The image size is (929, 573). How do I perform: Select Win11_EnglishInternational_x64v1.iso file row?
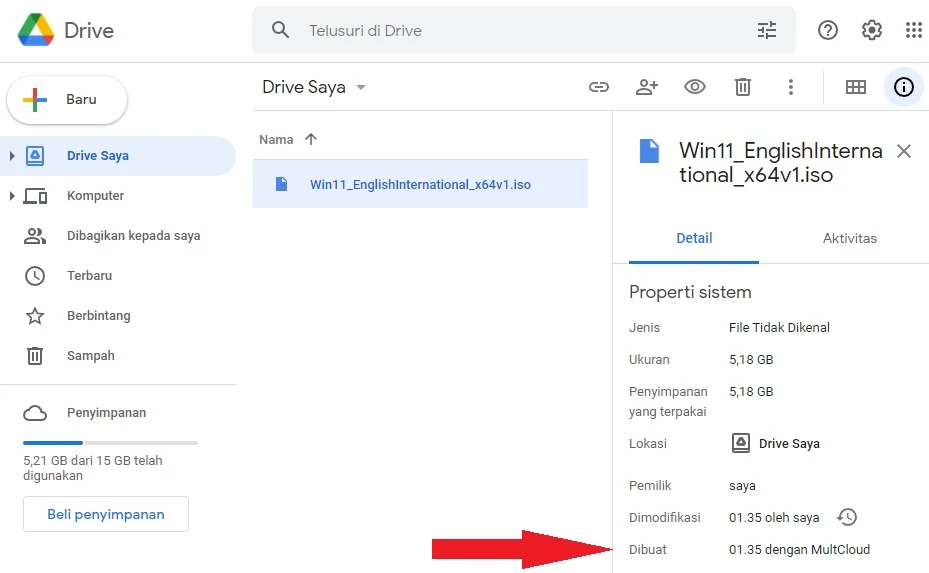coord(420,184)
